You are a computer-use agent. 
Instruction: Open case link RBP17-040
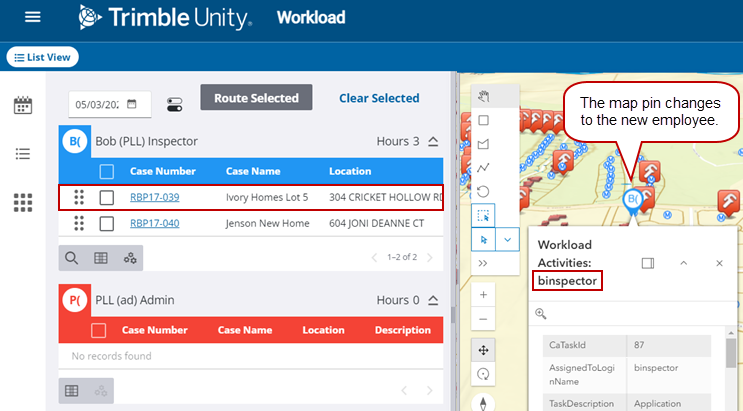(154, 223)
